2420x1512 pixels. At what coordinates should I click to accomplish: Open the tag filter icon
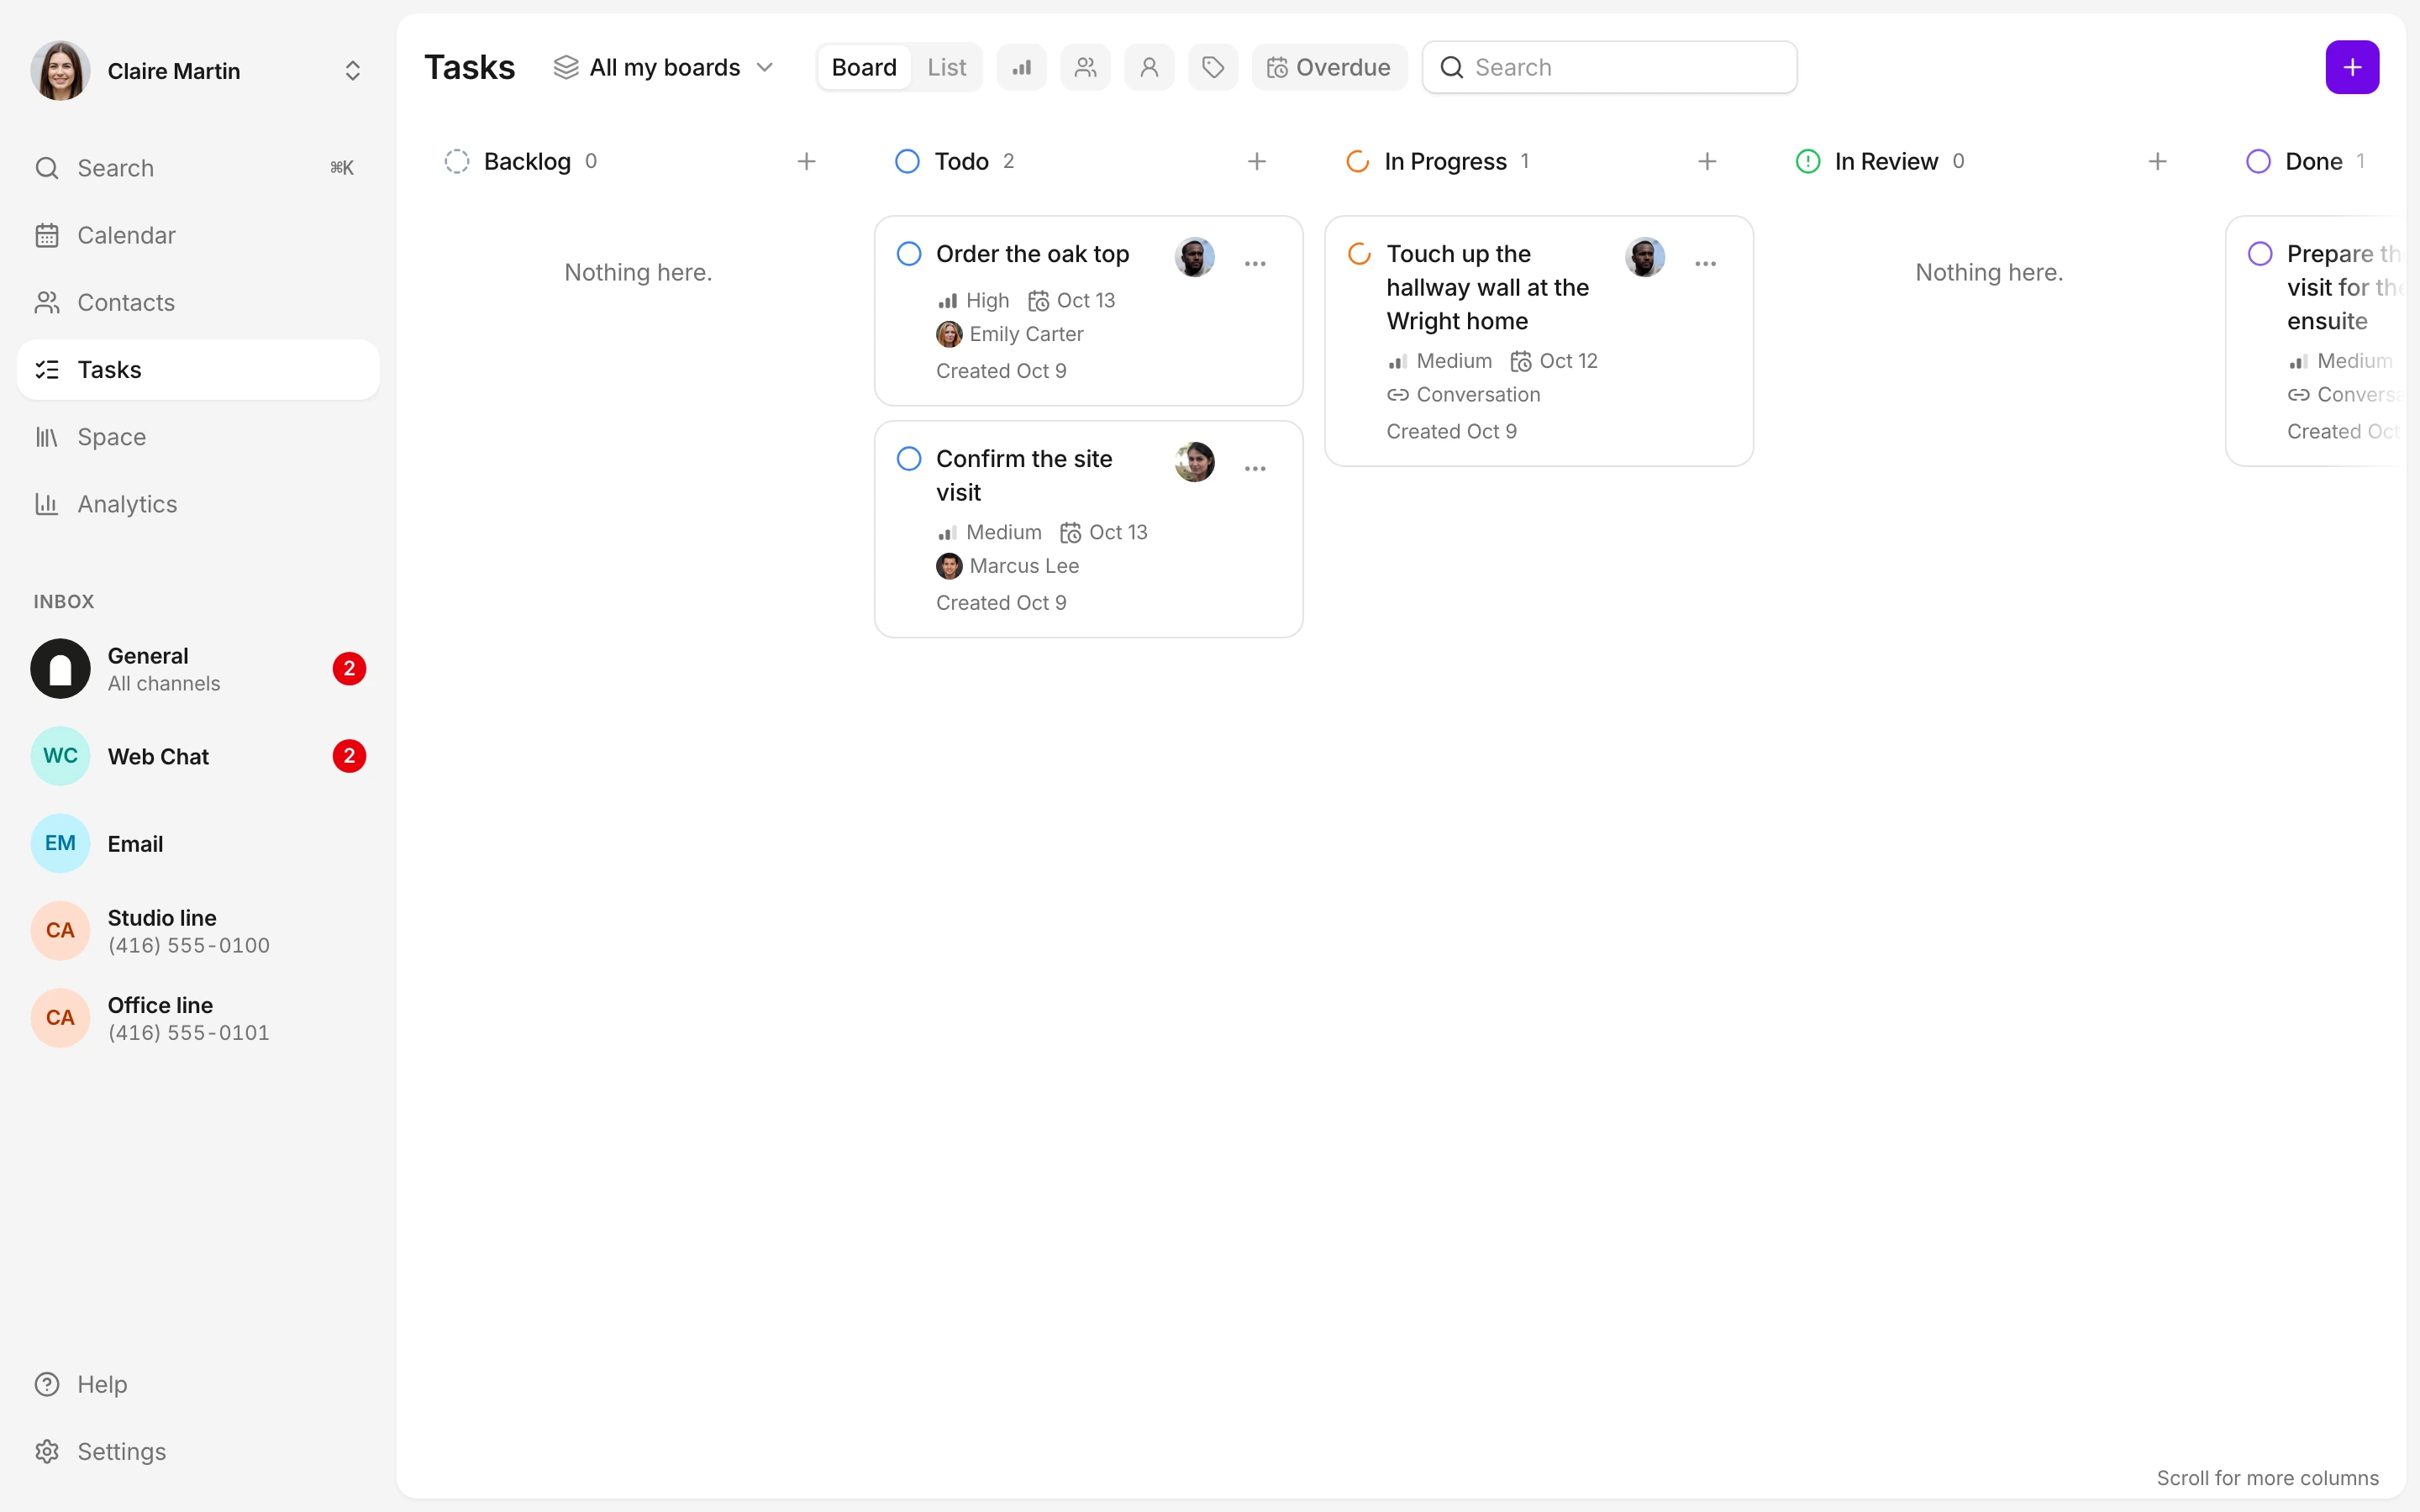tap(1213, 67)
